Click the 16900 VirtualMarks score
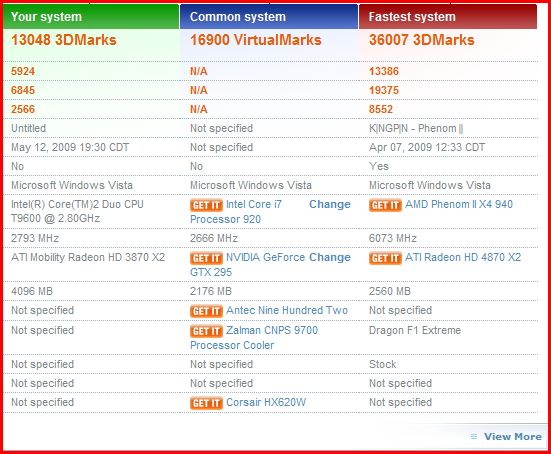Screen dimensions: 551x454 tap(255, 40)
